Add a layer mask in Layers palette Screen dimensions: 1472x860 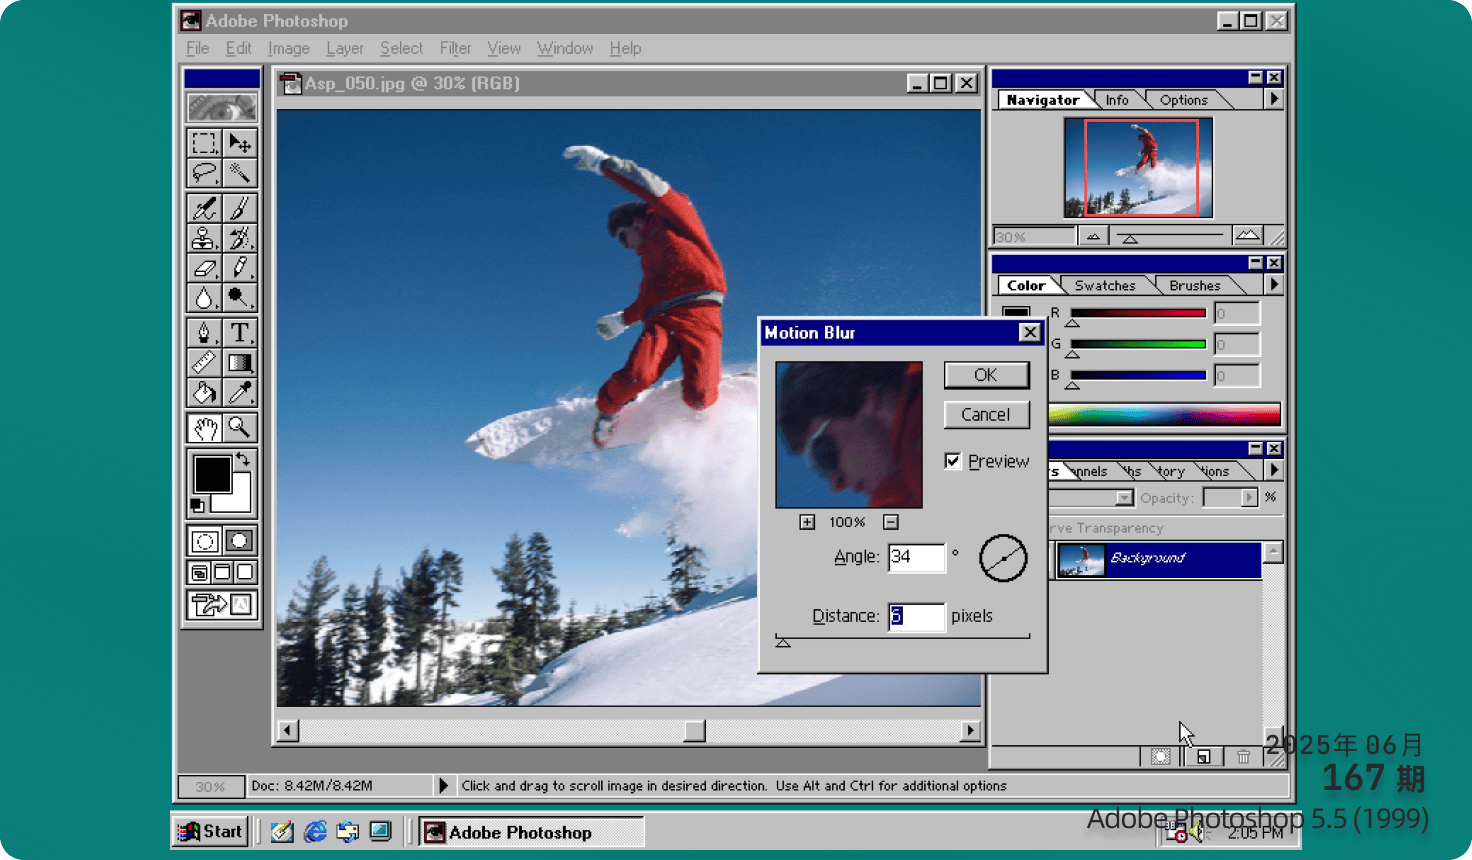click(x=1160, y=757)
